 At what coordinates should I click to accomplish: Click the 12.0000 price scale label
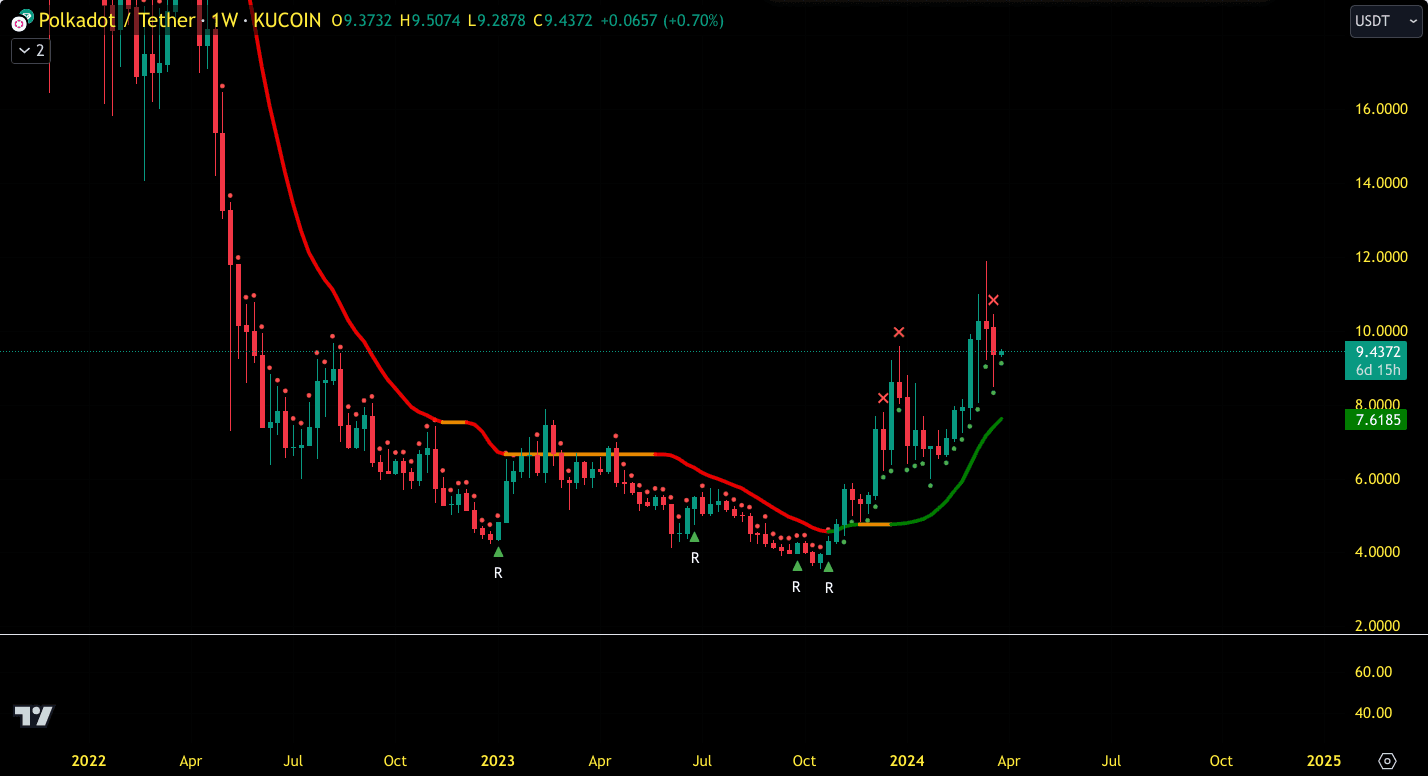pyautogui.click(x=1381, y=257)
